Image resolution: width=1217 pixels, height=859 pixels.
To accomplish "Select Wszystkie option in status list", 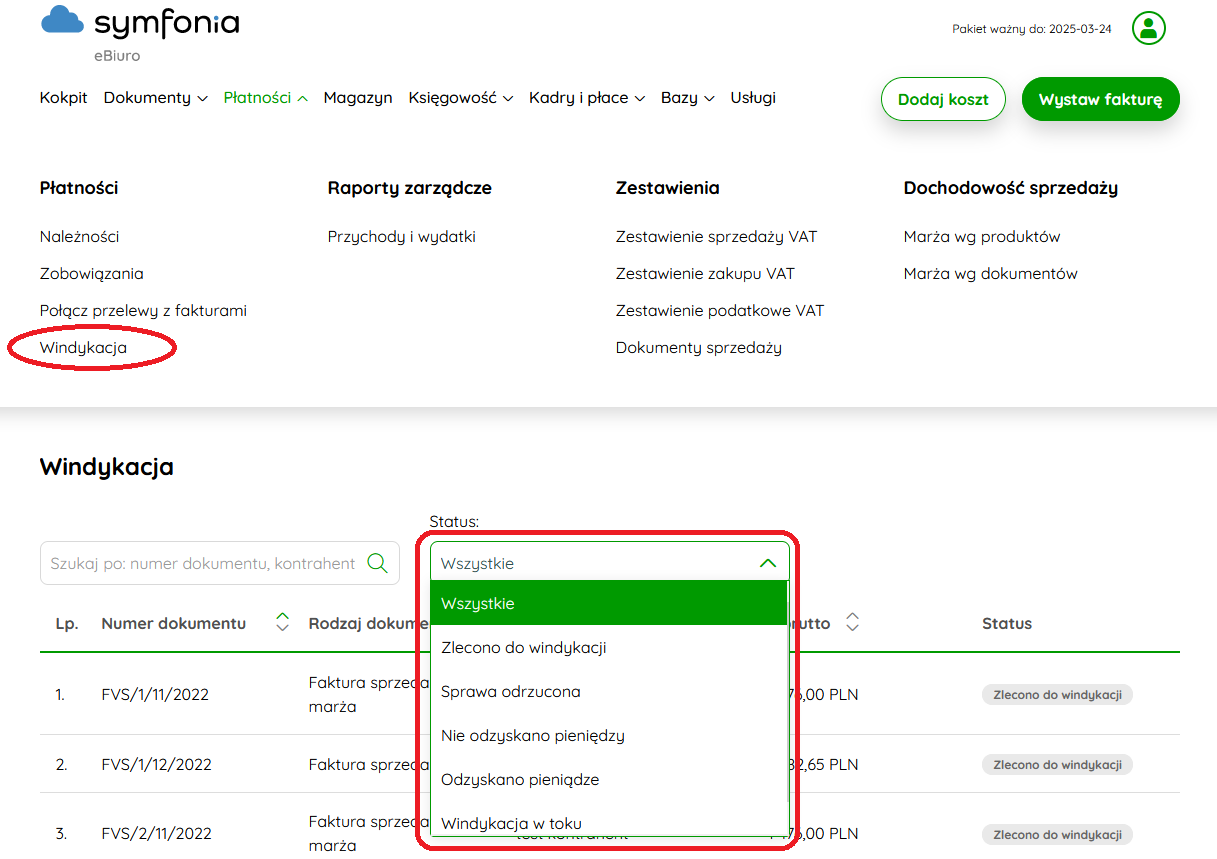I will tap(609, 604).
